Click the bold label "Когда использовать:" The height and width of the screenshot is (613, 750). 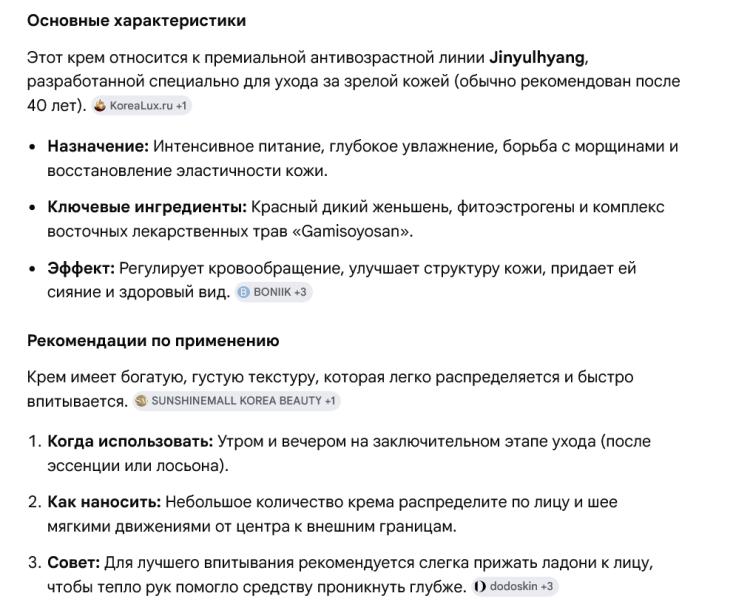coord(130,441)
